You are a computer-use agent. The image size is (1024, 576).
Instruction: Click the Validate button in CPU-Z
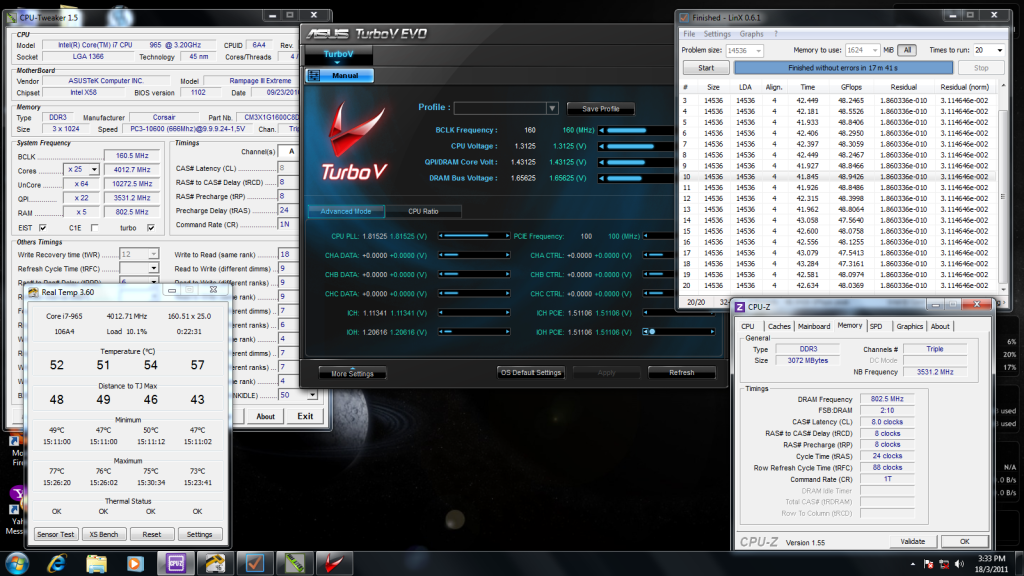pos(912,541)
